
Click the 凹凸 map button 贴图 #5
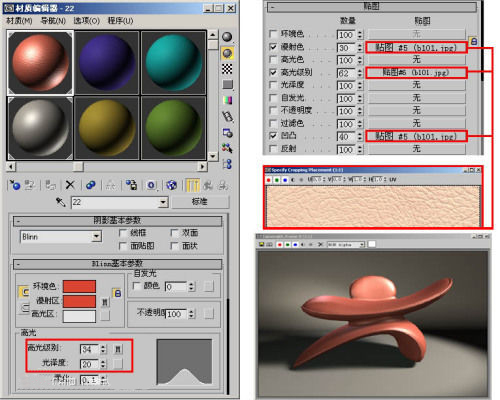click(416, 136)
